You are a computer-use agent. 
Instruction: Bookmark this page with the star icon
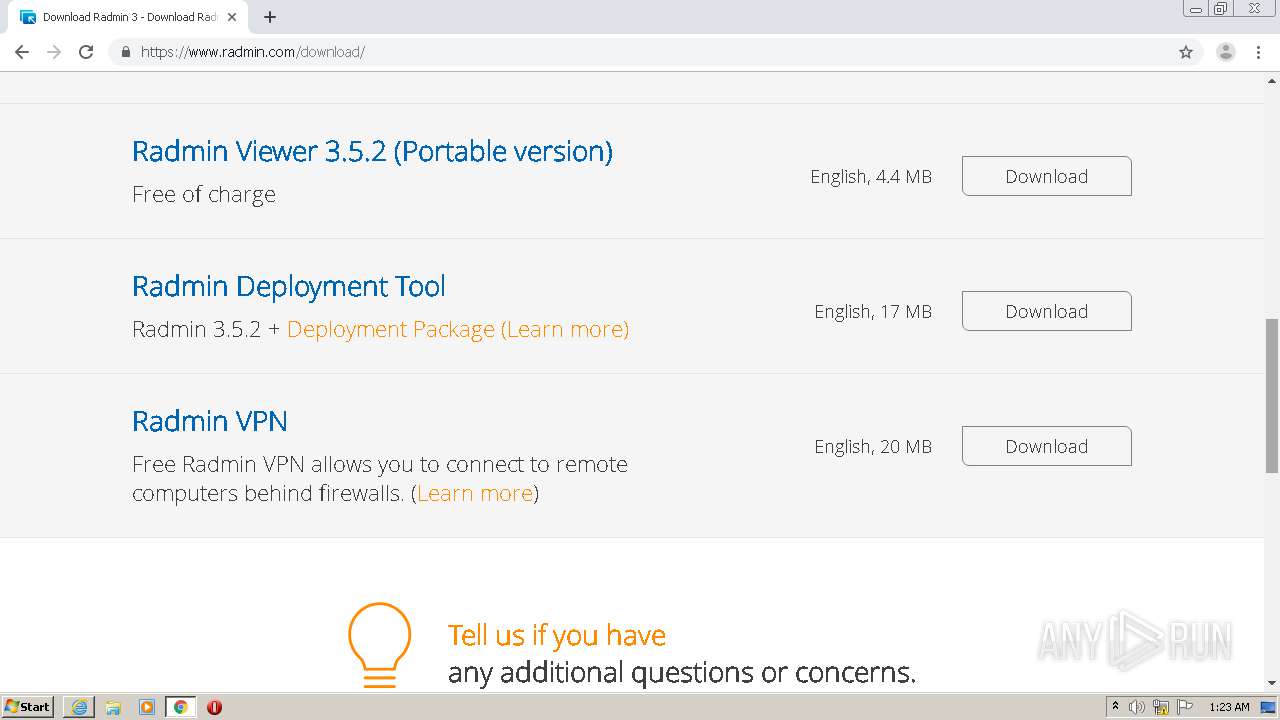(x=1186, y=52)
